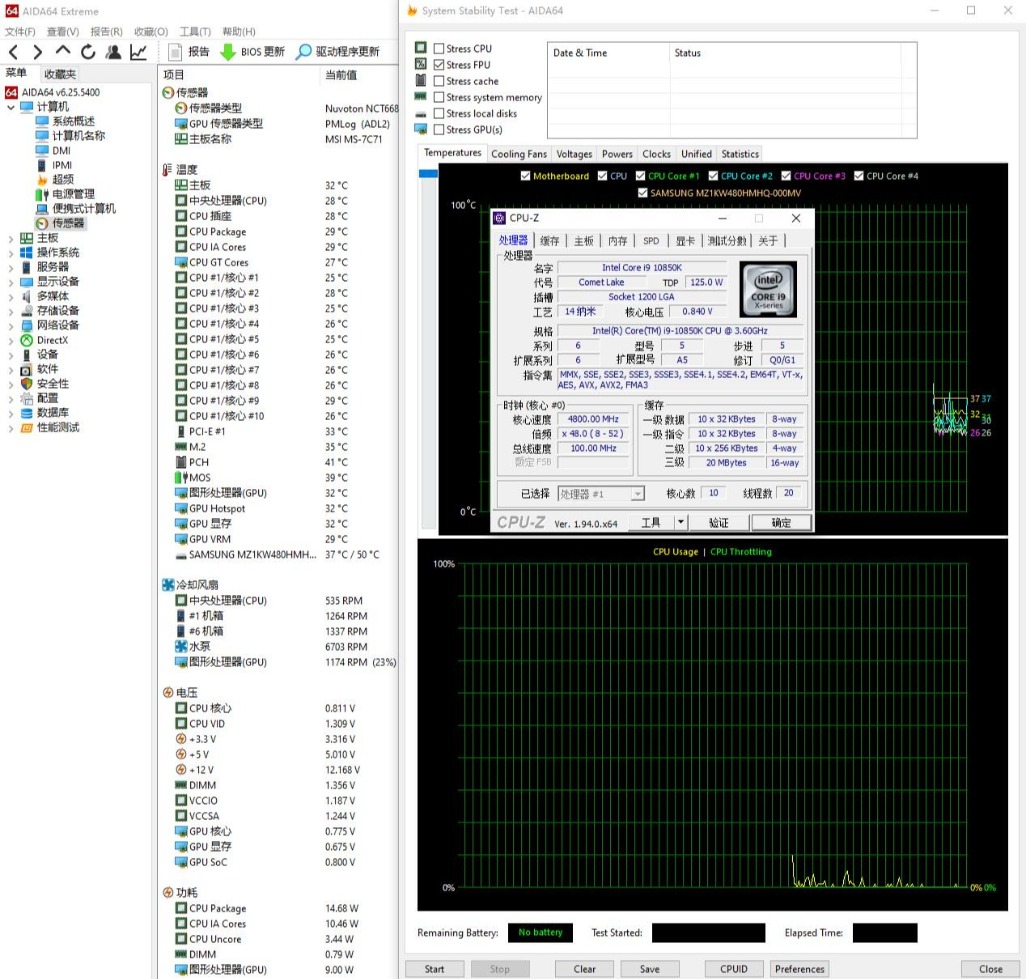Click the back navigation arrow in AIDA64

pyautogui.click(x=13, y=52)
